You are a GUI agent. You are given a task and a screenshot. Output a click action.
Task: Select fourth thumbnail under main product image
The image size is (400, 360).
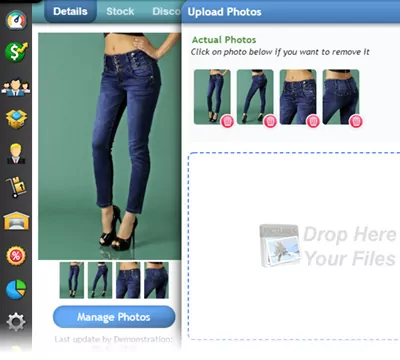(x=156, y=280)
